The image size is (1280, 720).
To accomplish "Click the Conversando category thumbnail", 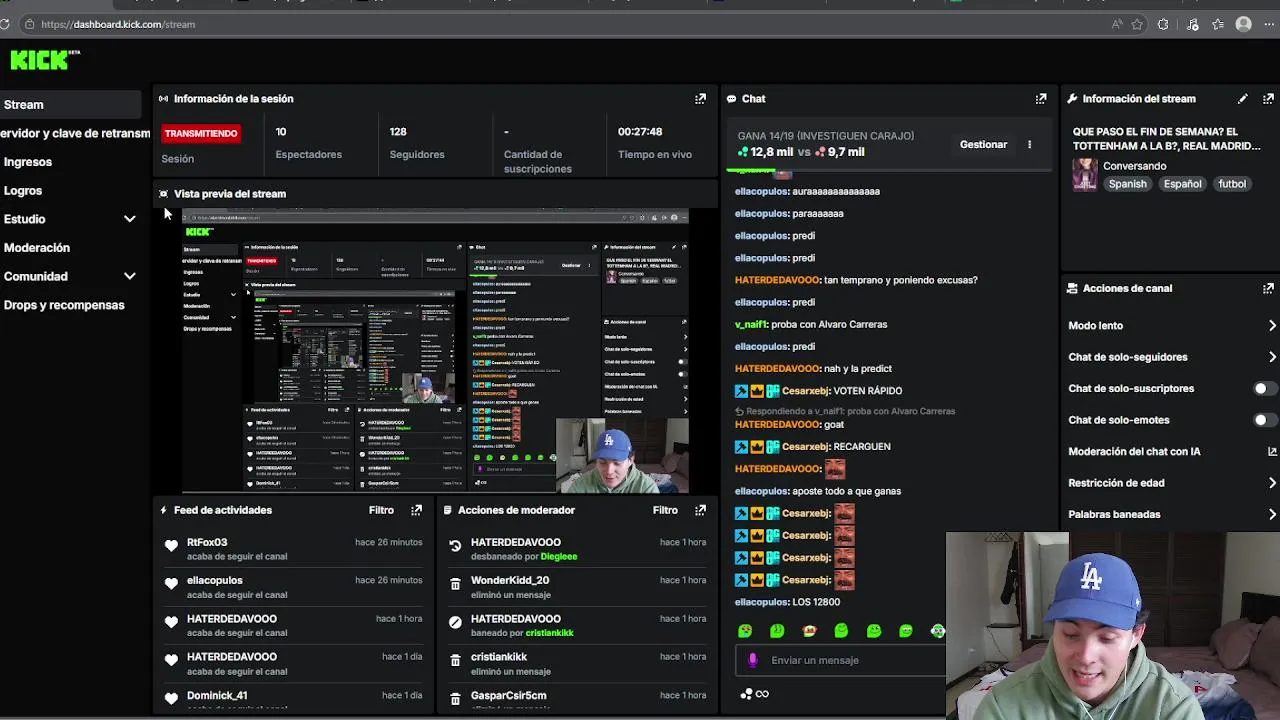I will click(x=1085, y=174).
